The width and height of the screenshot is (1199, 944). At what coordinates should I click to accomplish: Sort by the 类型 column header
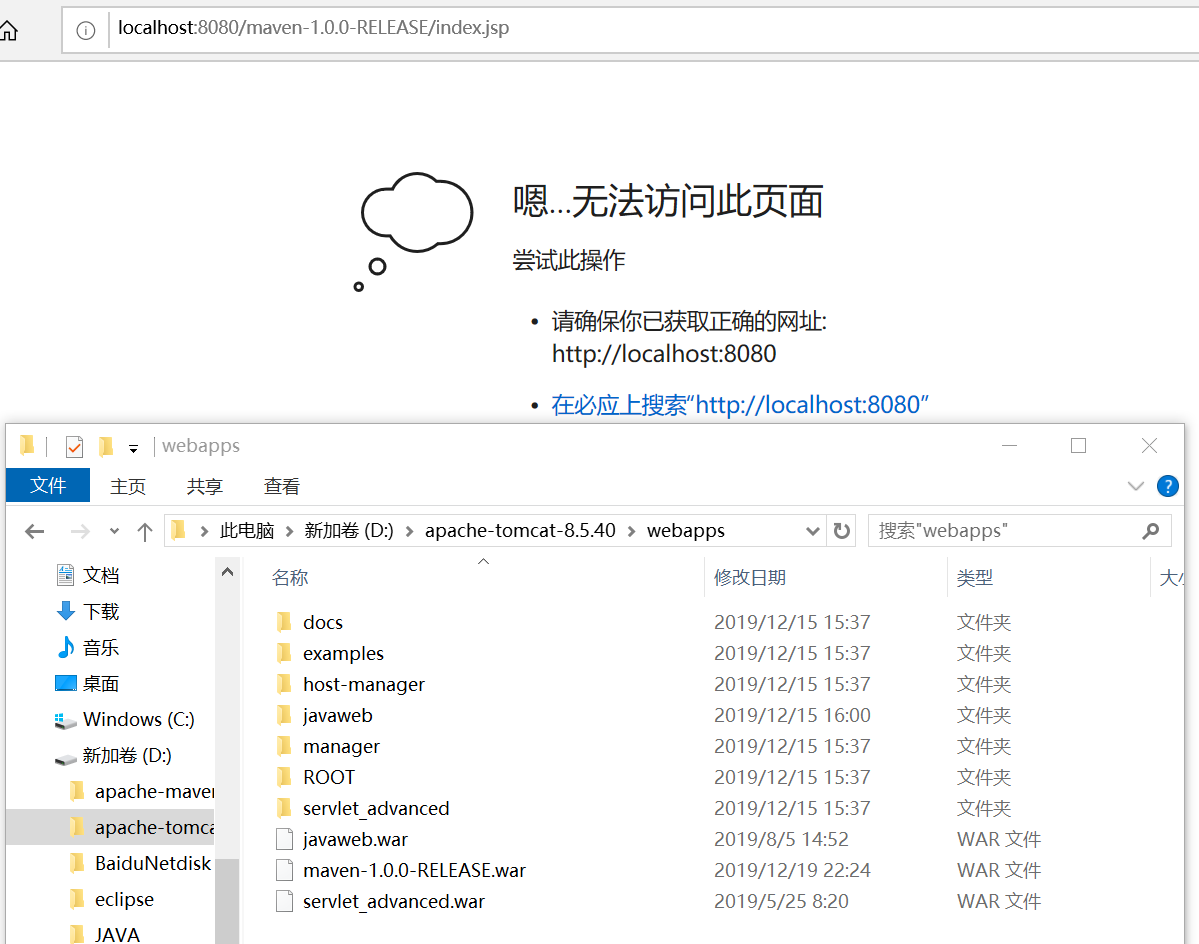tap(975, 578)
